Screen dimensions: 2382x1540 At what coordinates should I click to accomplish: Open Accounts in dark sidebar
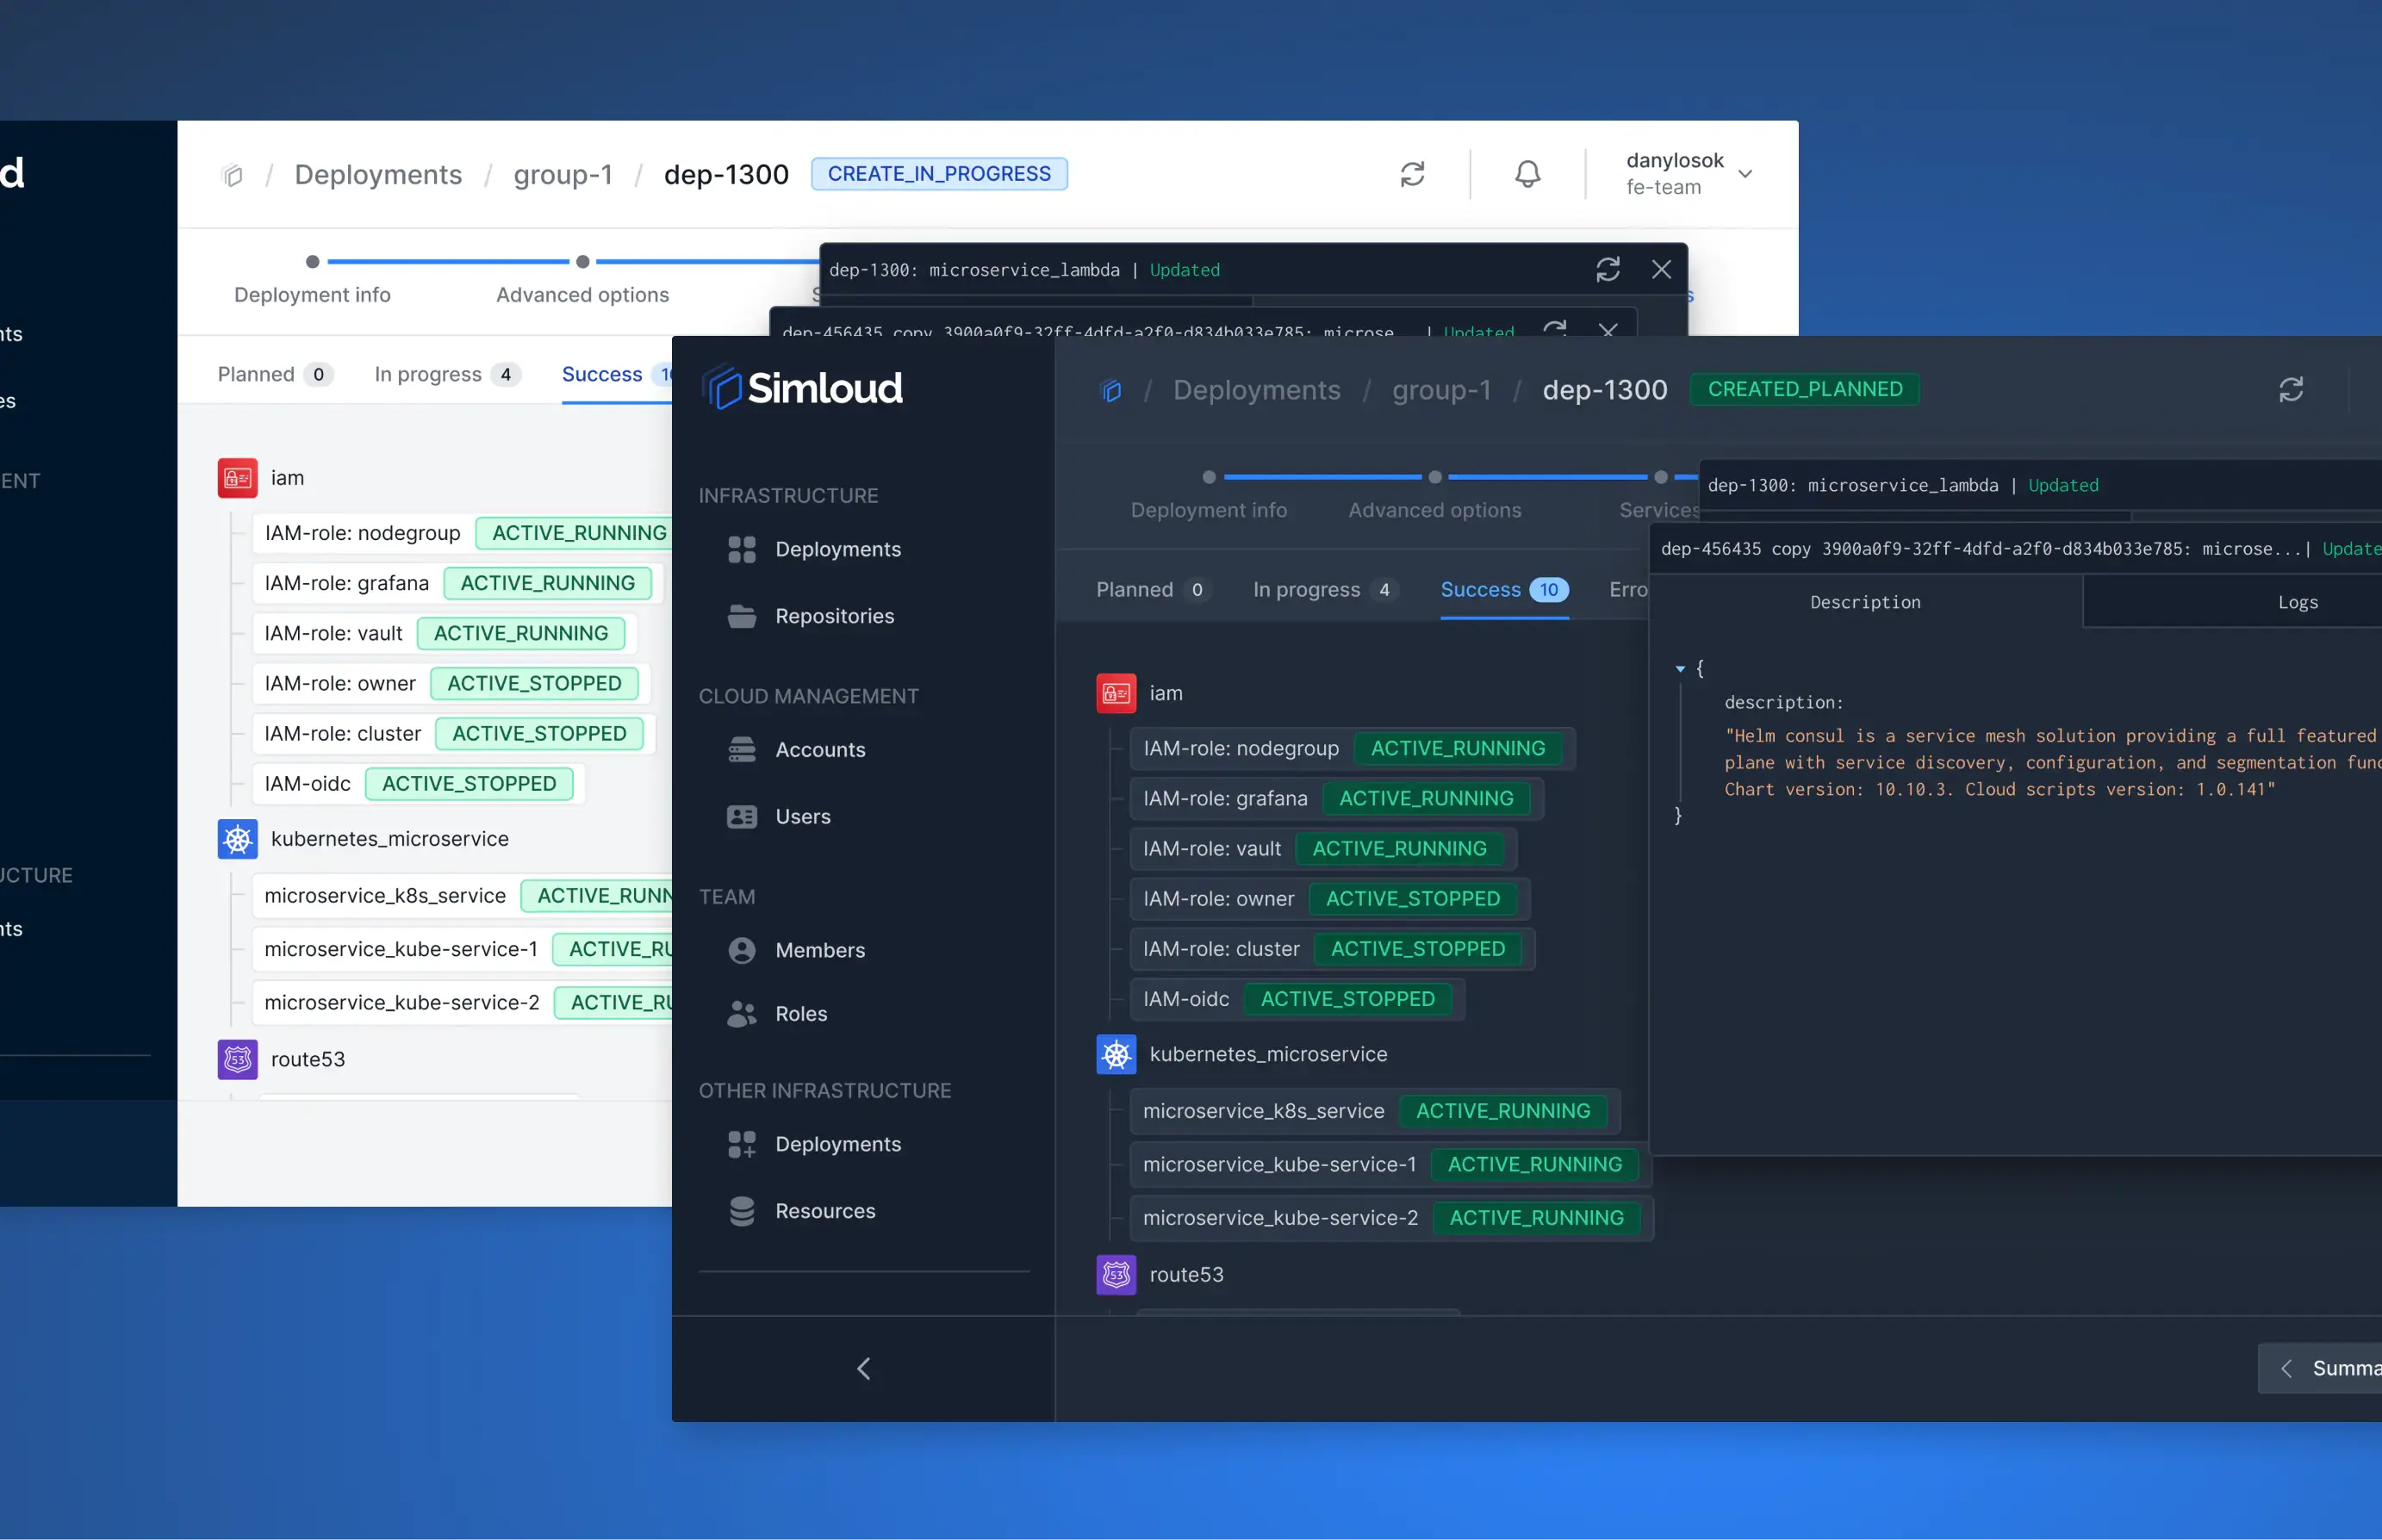click(x=796, y=750)
